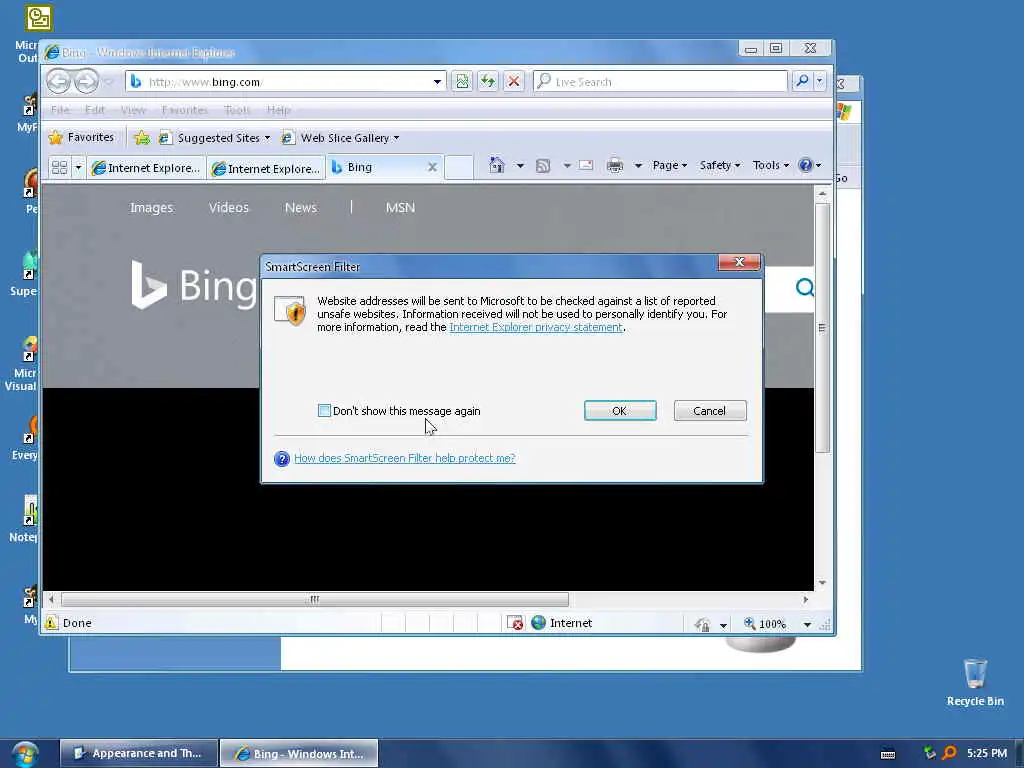Go to Home page icon

496,165
